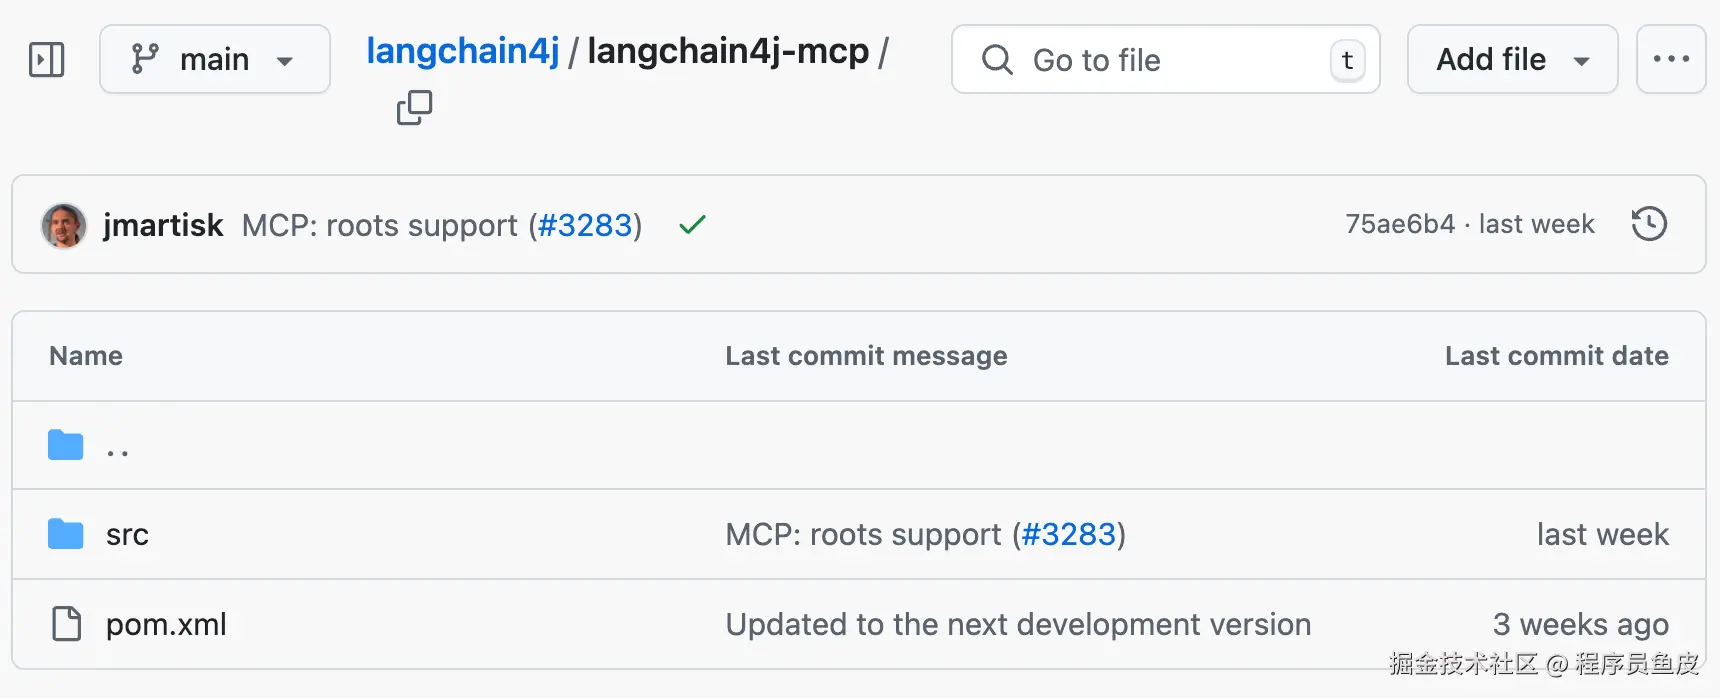Expand the Add file dropdown

click(x=1512, y=60)
